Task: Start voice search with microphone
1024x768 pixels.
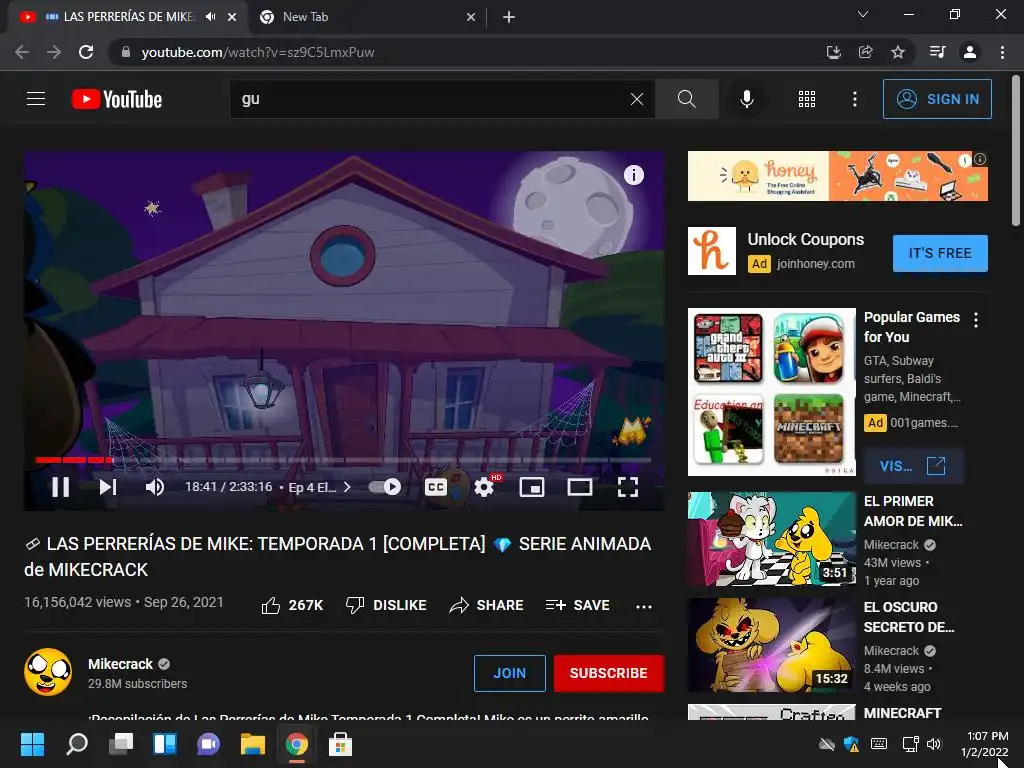Action: pyautogui.click(x=746, y=99)
